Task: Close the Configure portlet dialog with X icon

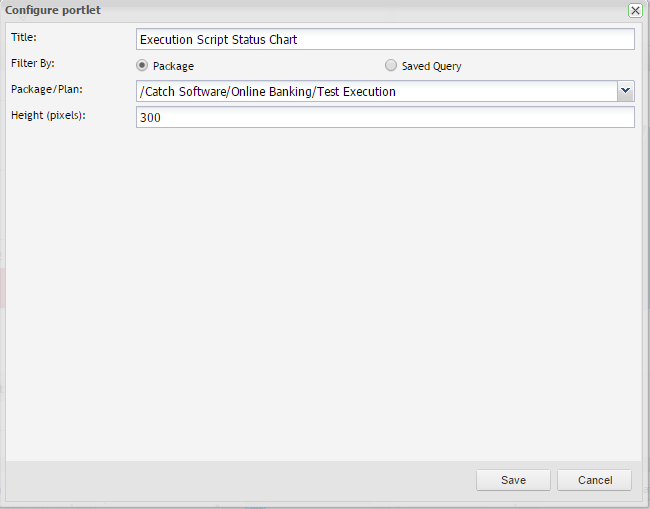Action: (x=635, y=10)
